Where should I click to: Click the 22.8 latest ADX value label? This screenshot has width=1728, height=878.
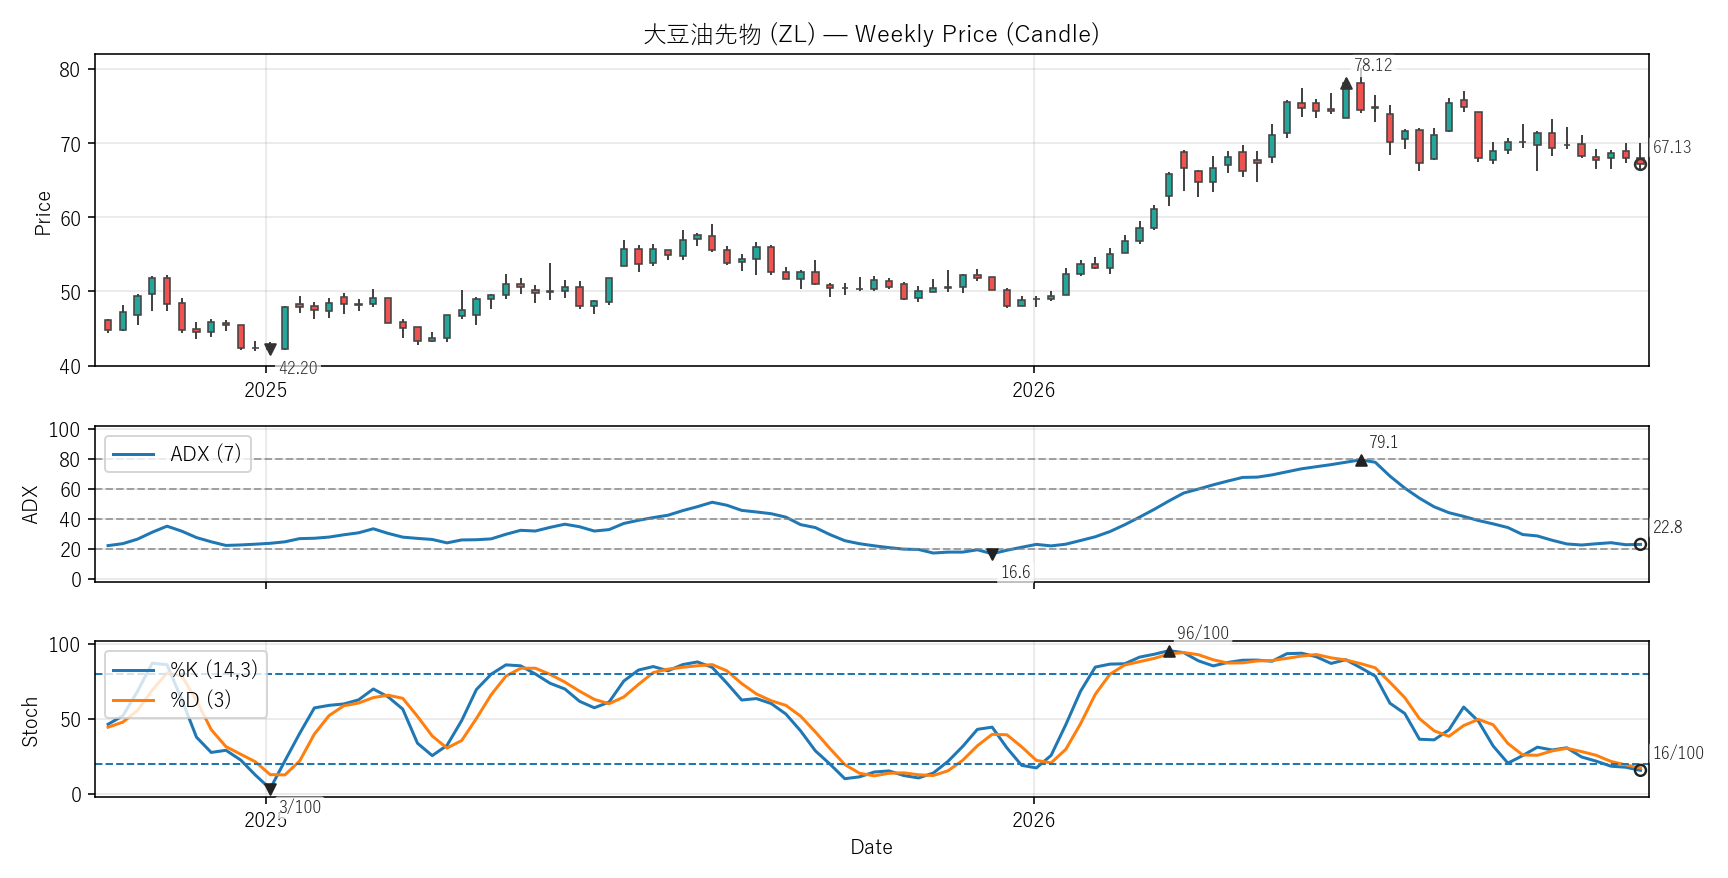pos(1667,527)
